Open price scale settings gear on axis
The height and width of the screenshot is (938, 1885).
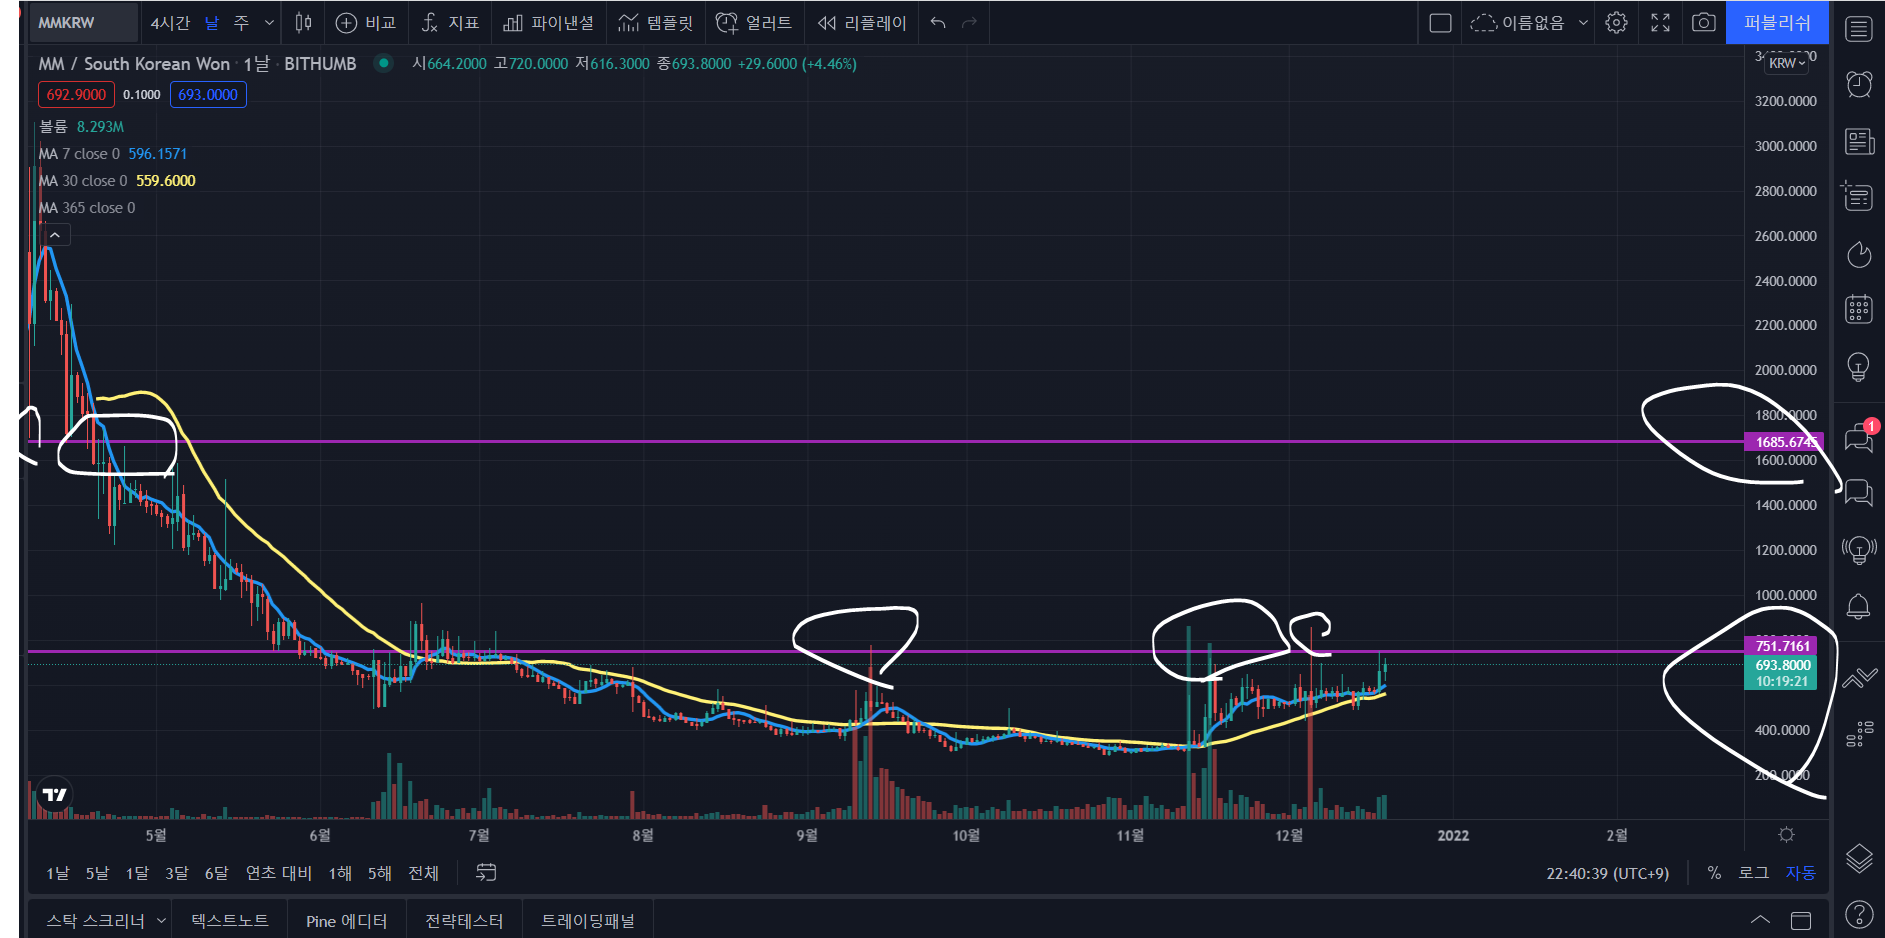coord(1787,834)
